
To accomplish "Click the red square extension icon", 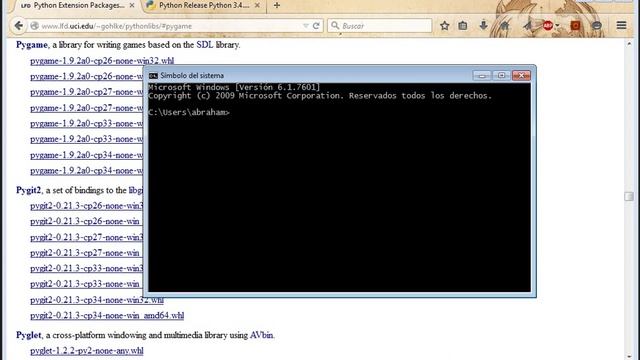I will pos(576,26).
